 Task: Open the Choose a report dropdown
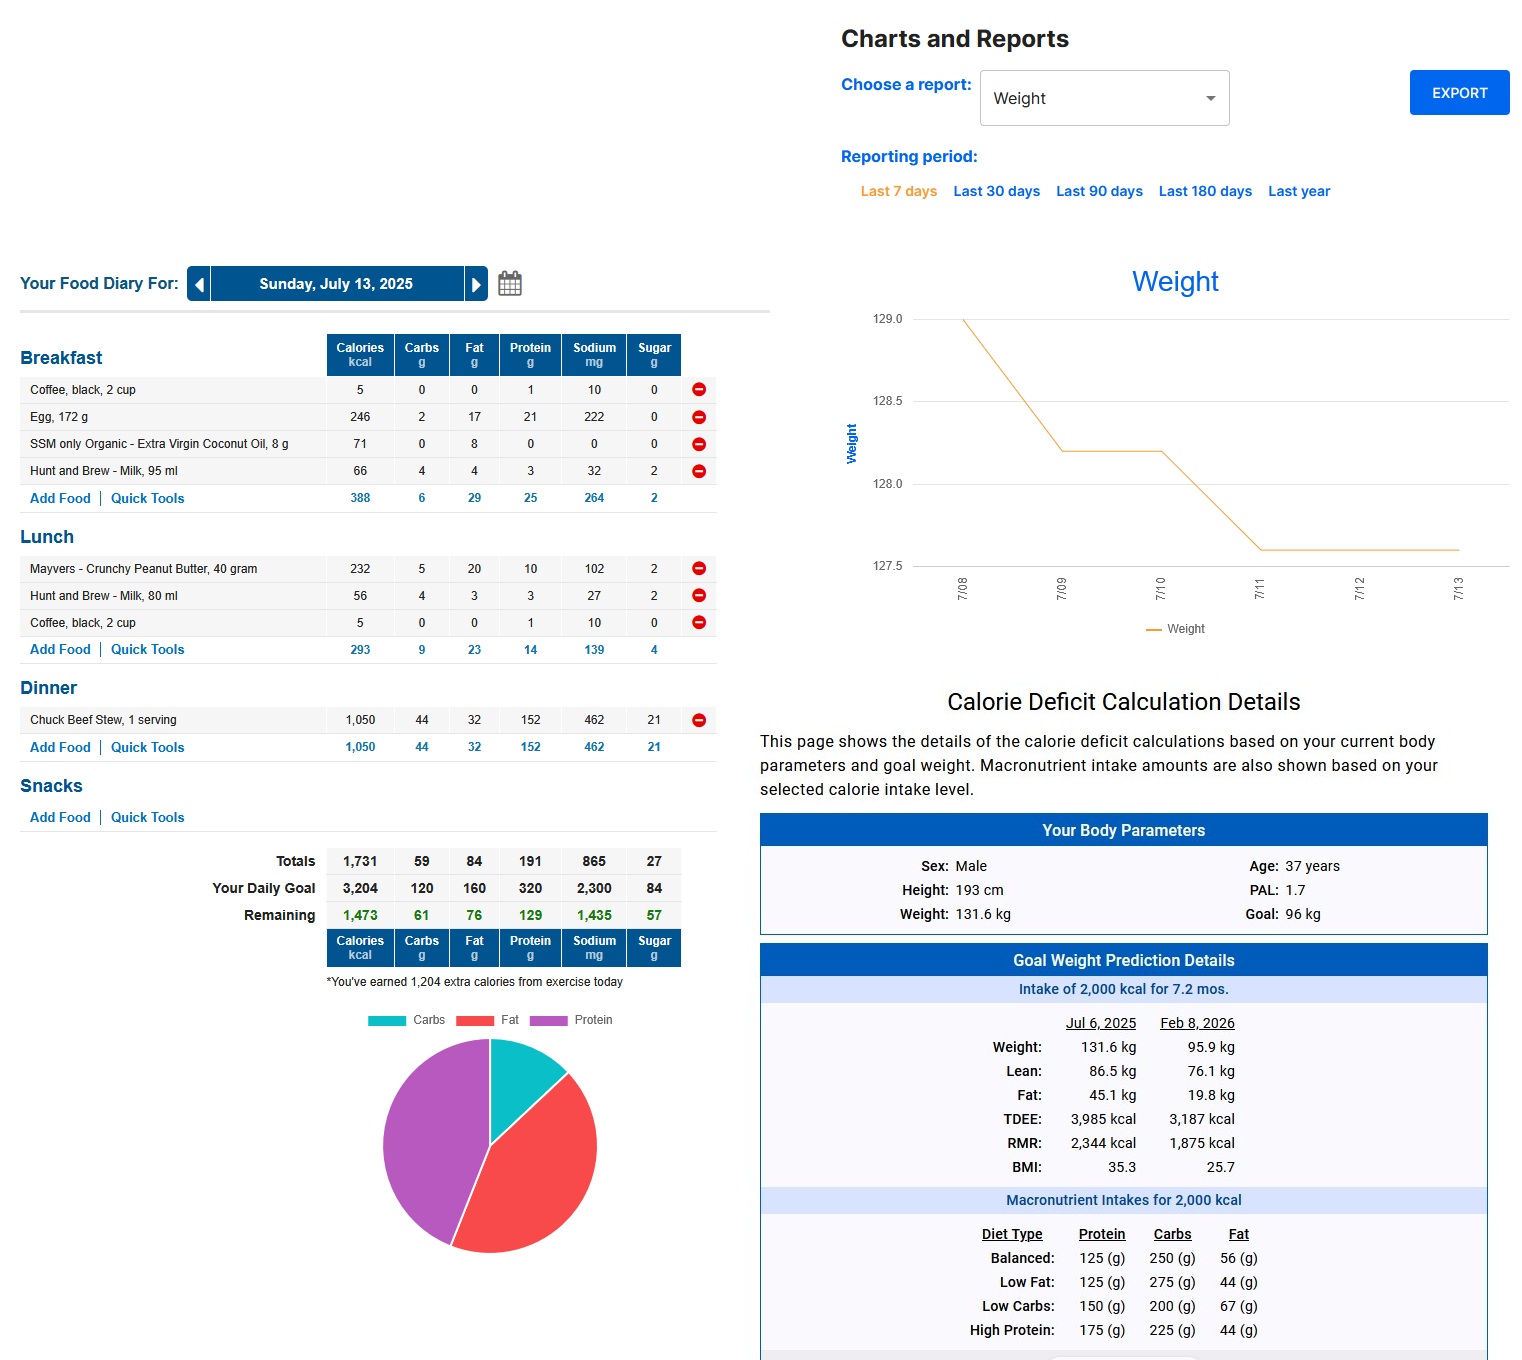point(1104,98)
